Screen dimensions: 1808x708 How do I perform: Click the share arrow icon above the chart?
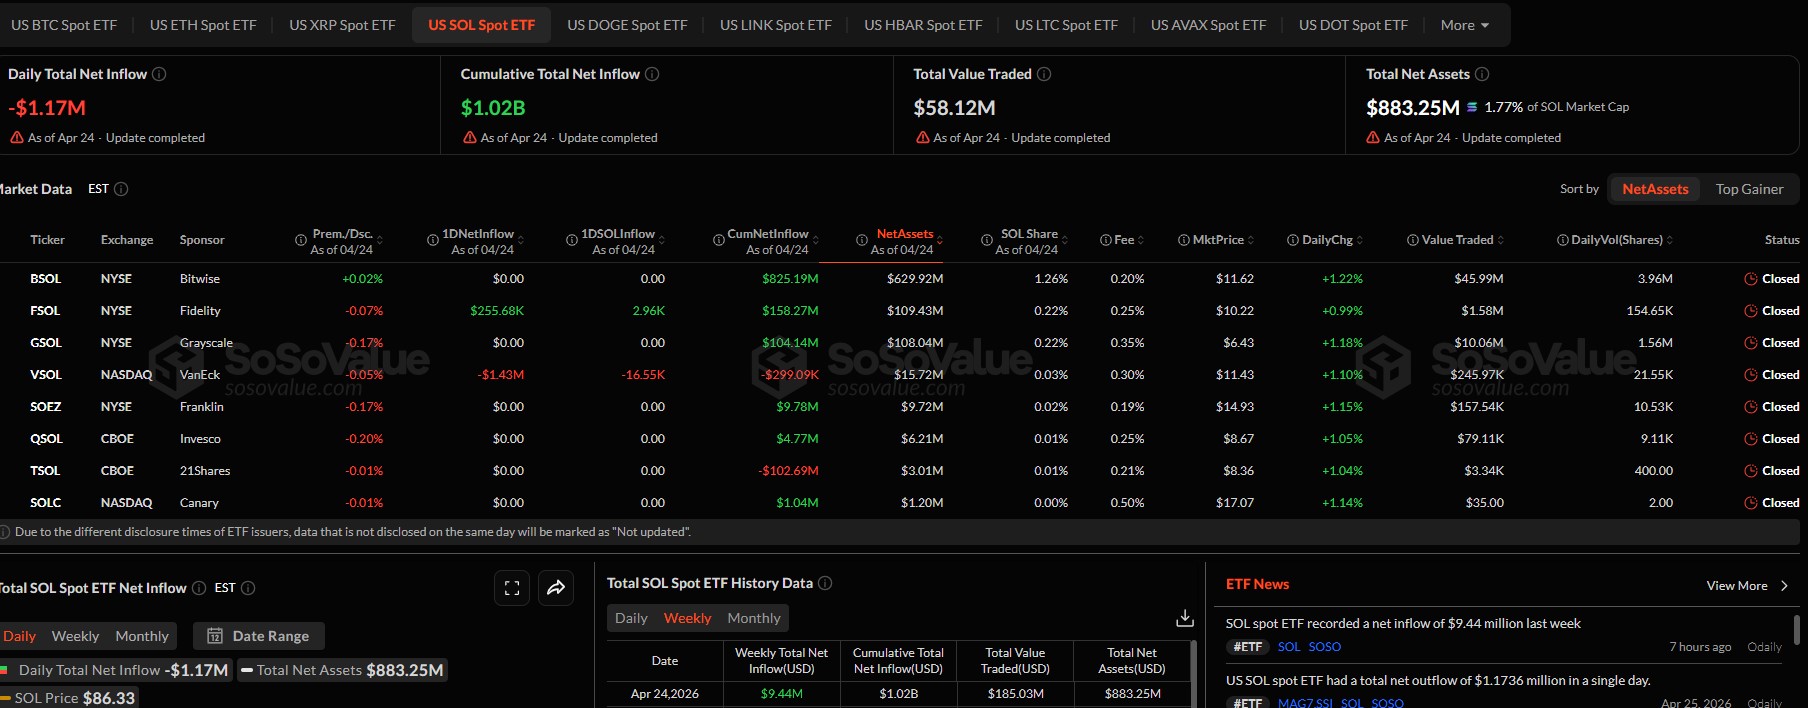556,588
